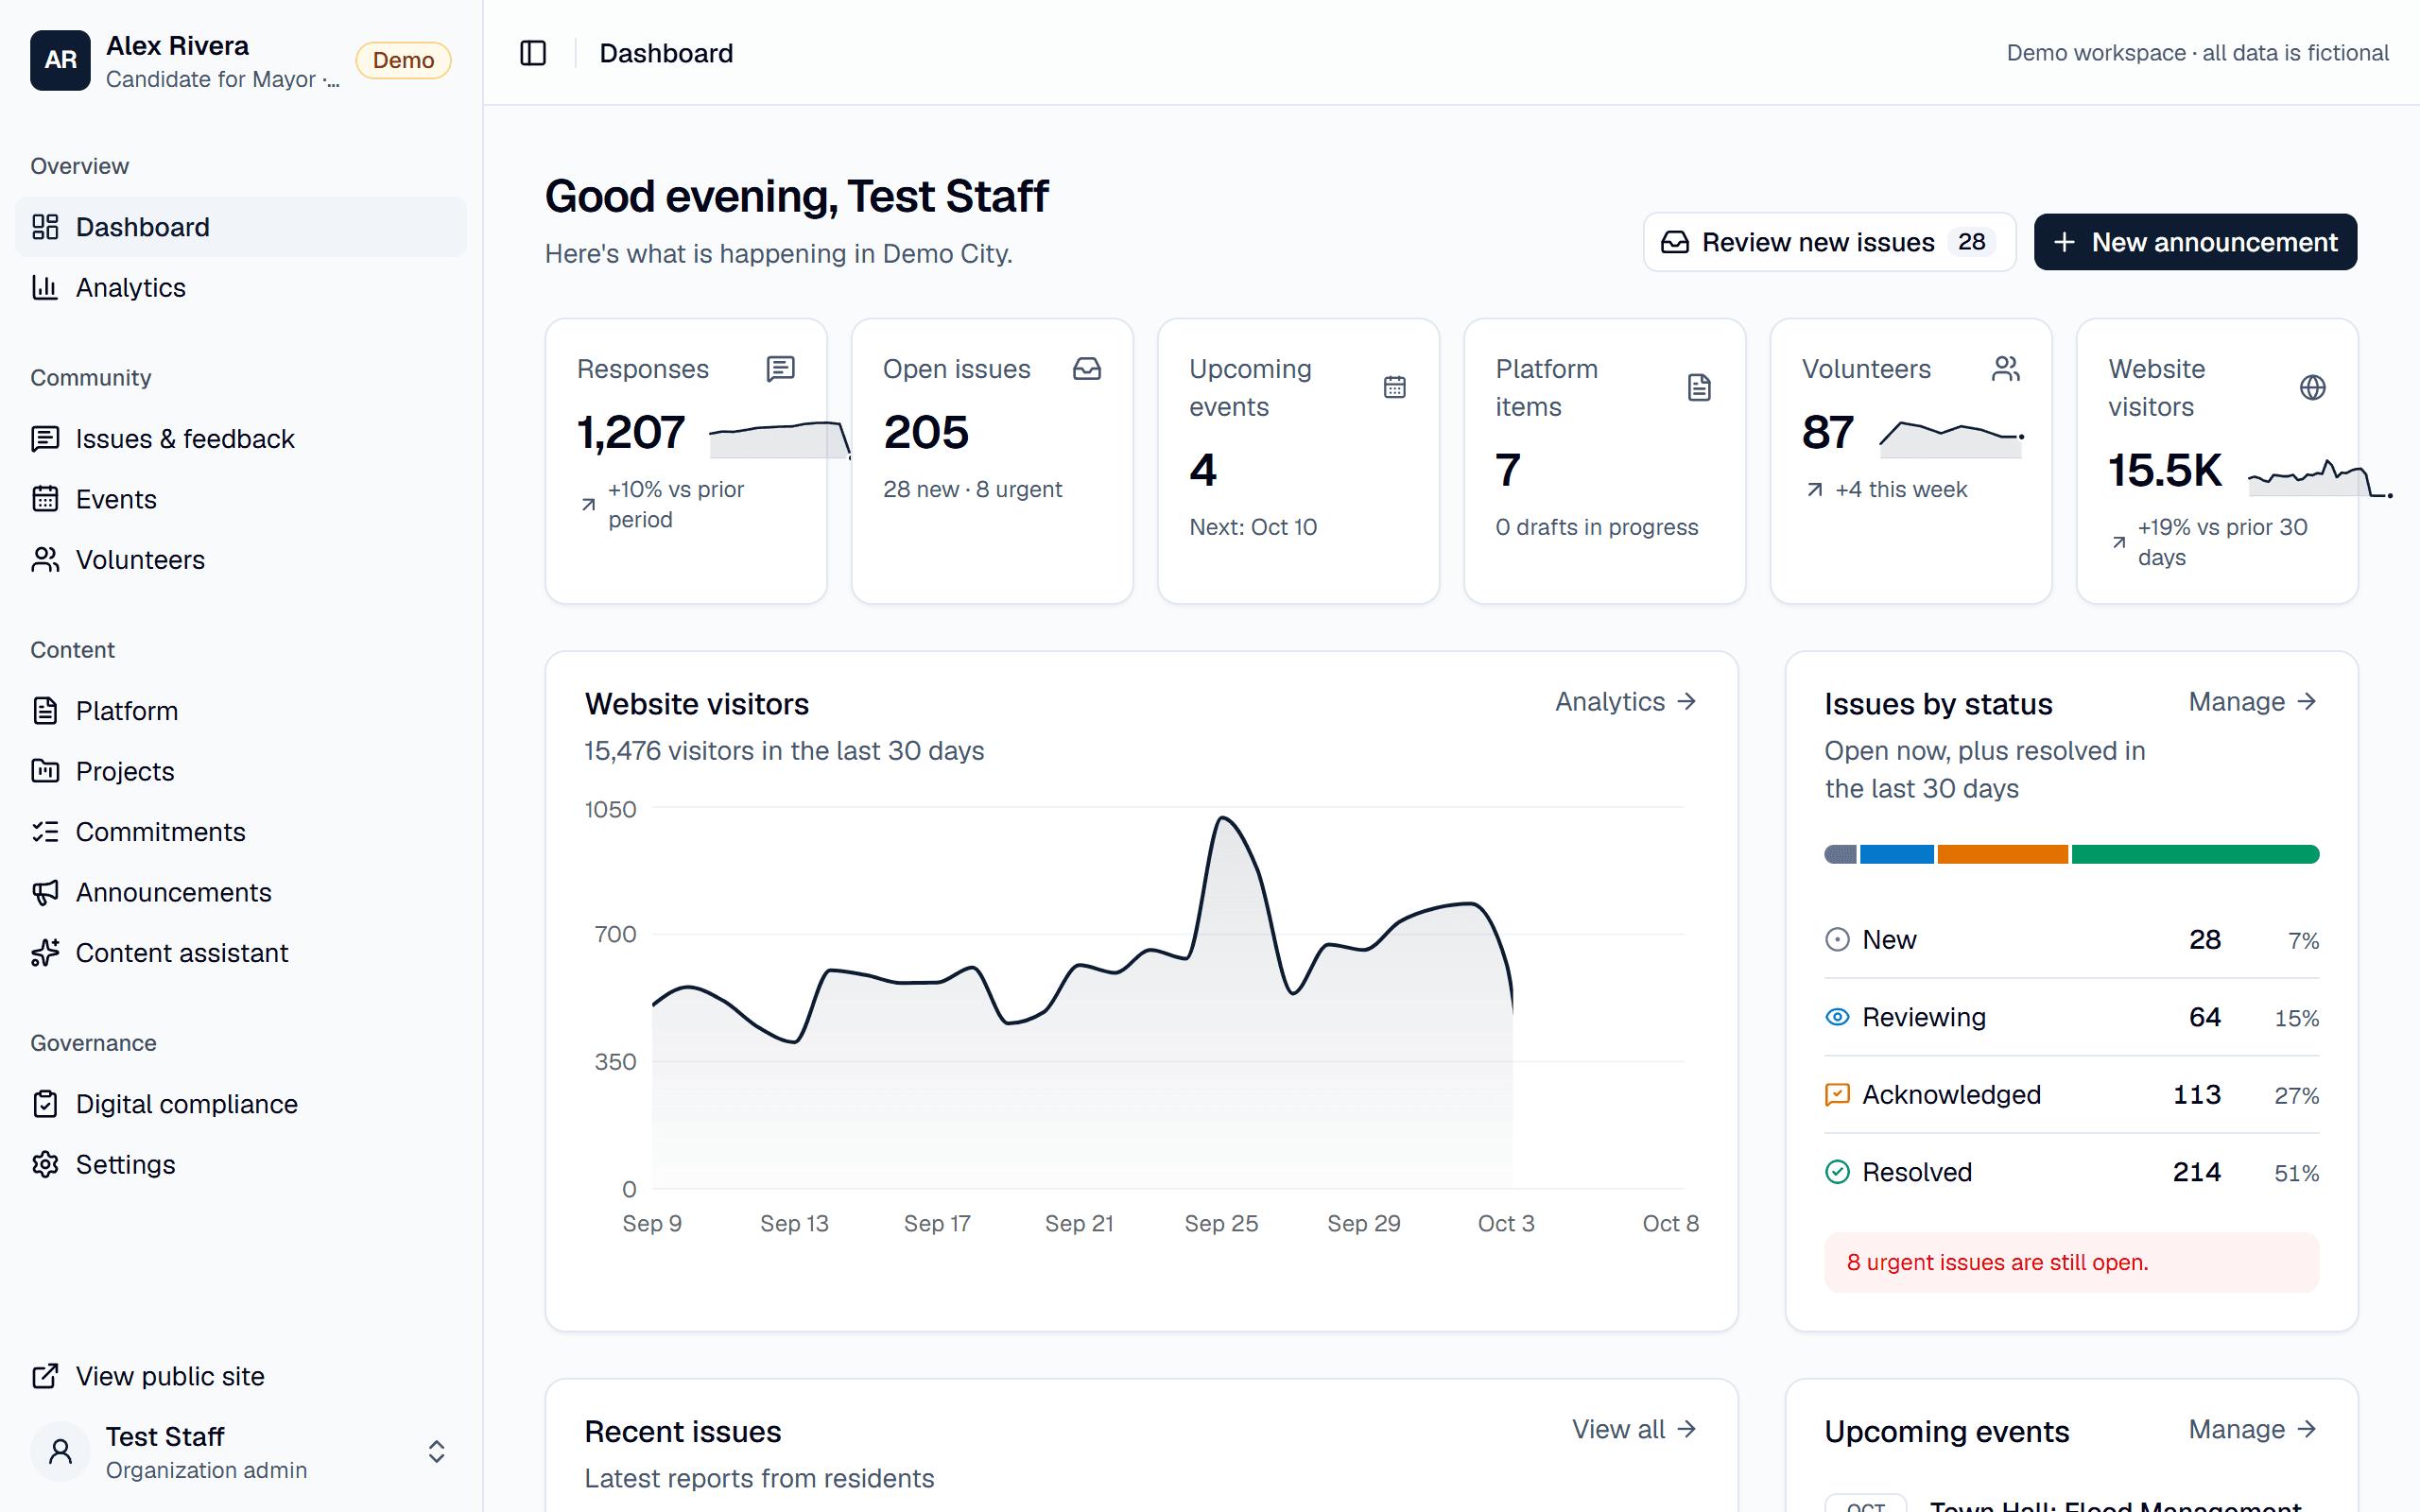Select the Platform sidebar item
Screen dimensions: 2420x1512
pyautogui.click(x=241, y=711)
